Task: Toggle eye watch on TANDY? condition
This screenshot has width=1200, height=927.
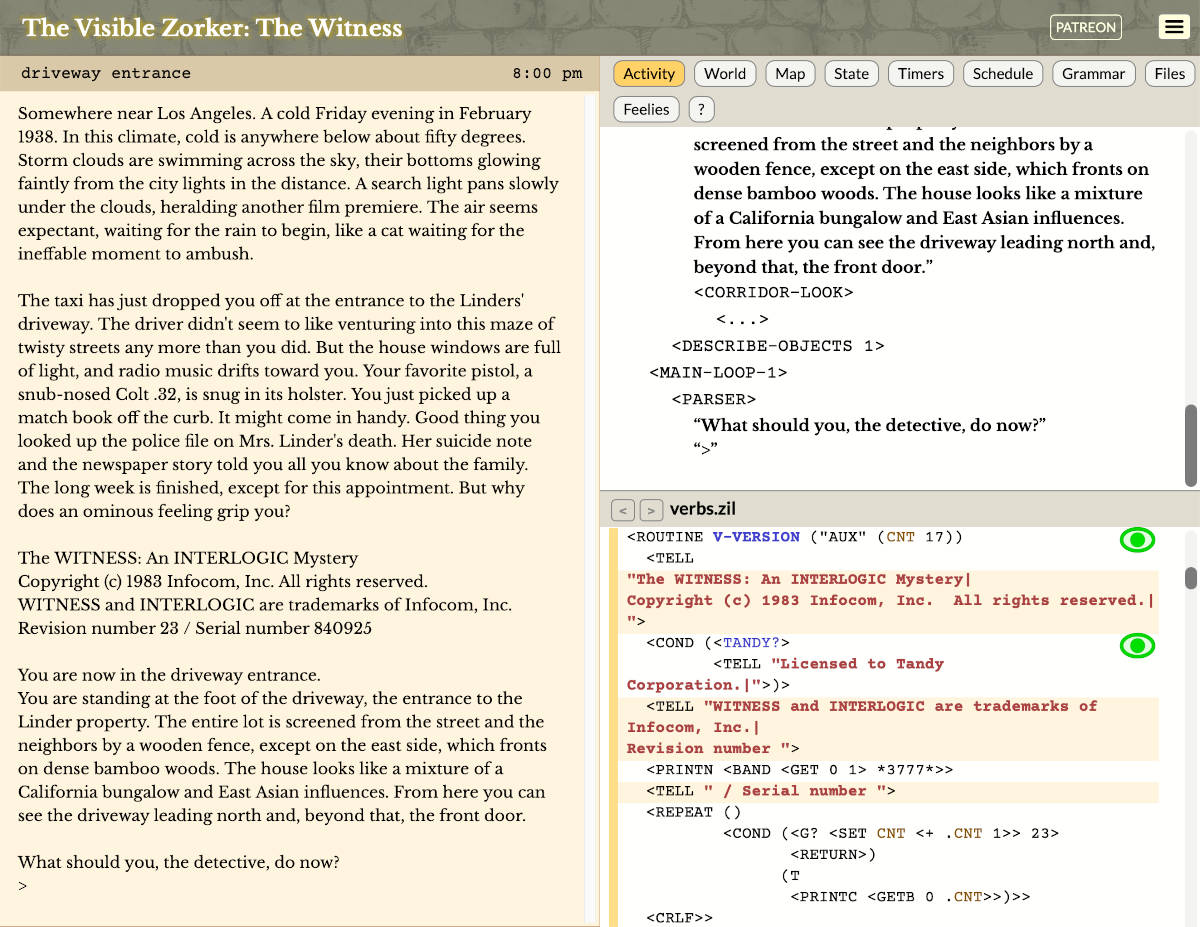Action: pos(1137,646)
